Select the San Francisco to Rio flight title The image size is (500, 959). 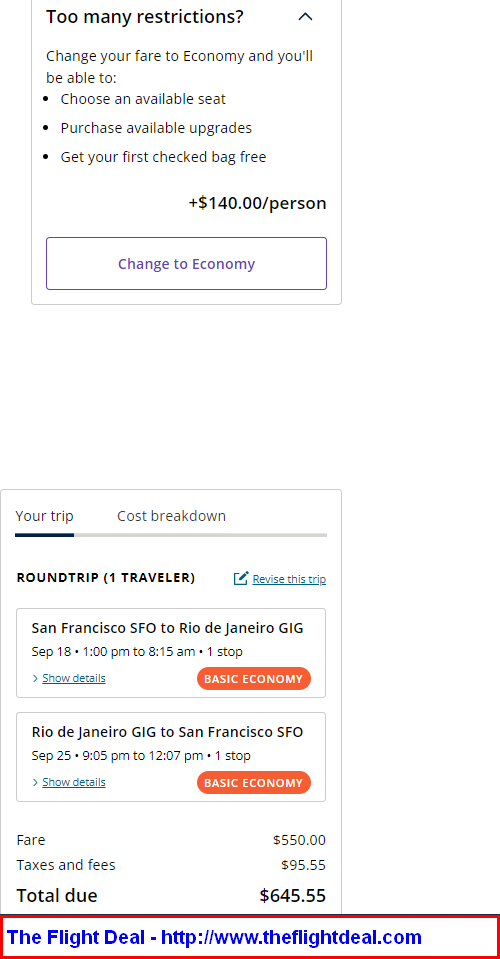pos(167,628)
